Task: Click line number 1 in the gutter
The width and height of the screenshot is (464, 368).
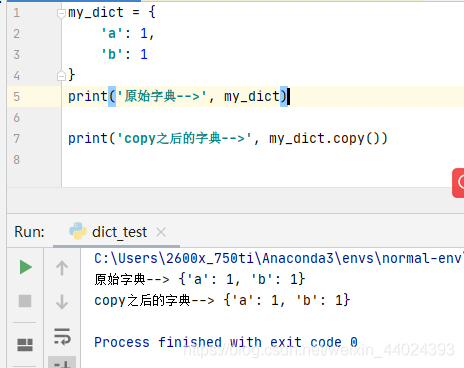Action: pyautogui.click(x=17, y=13)
